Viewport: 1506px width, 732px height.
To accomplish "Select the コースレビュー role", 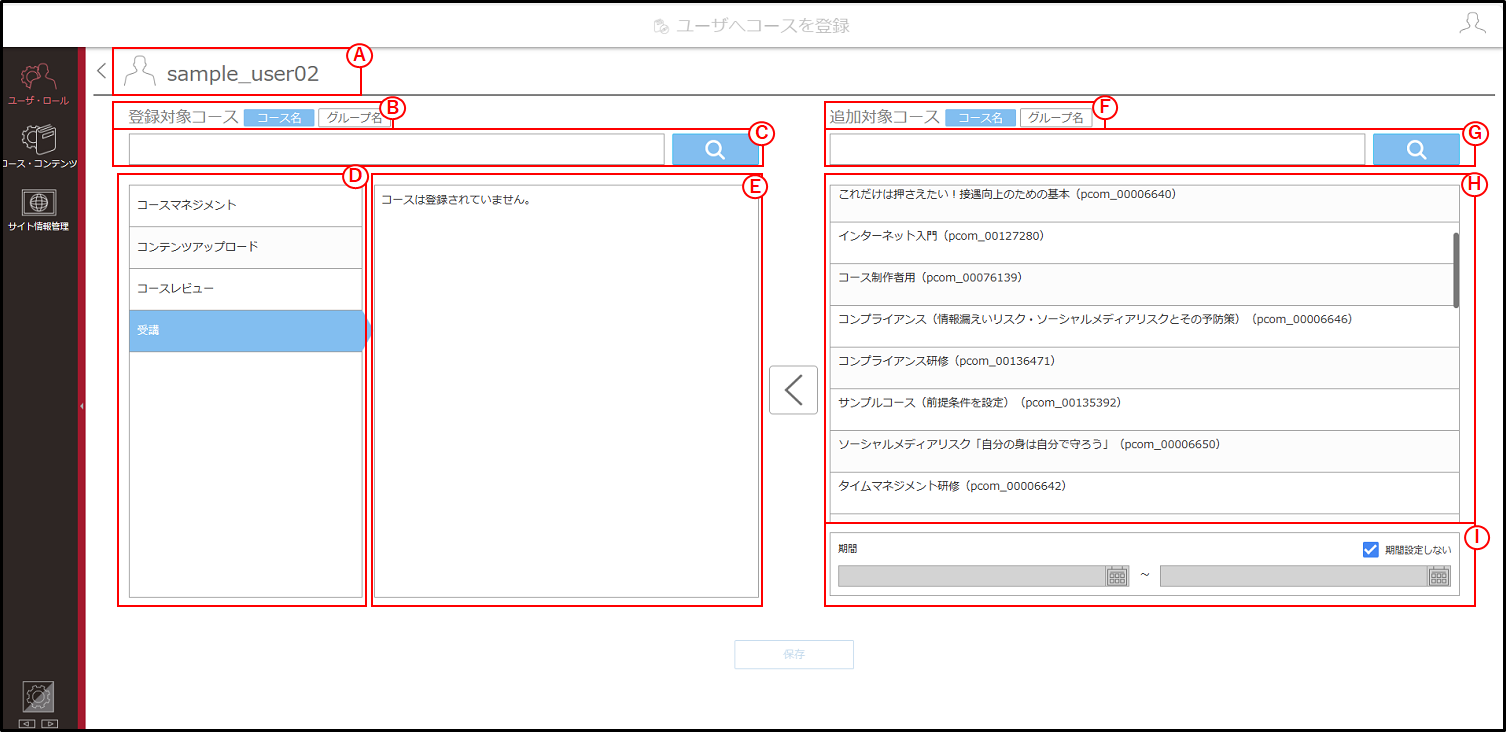I will pos(246,289).
